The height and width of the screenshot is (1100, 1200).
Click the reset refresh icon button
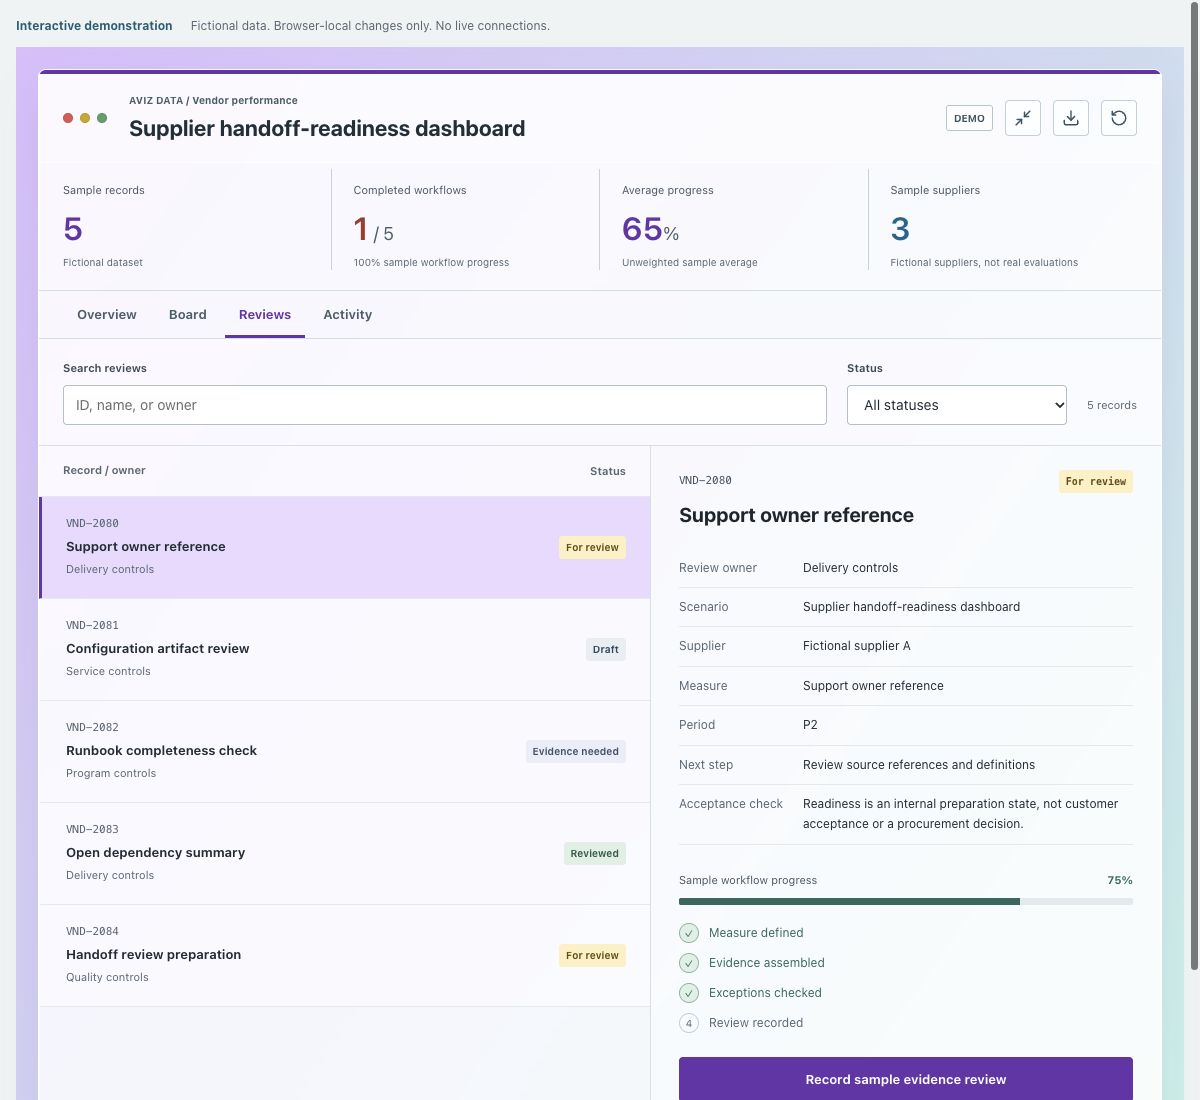point(1119,118)
